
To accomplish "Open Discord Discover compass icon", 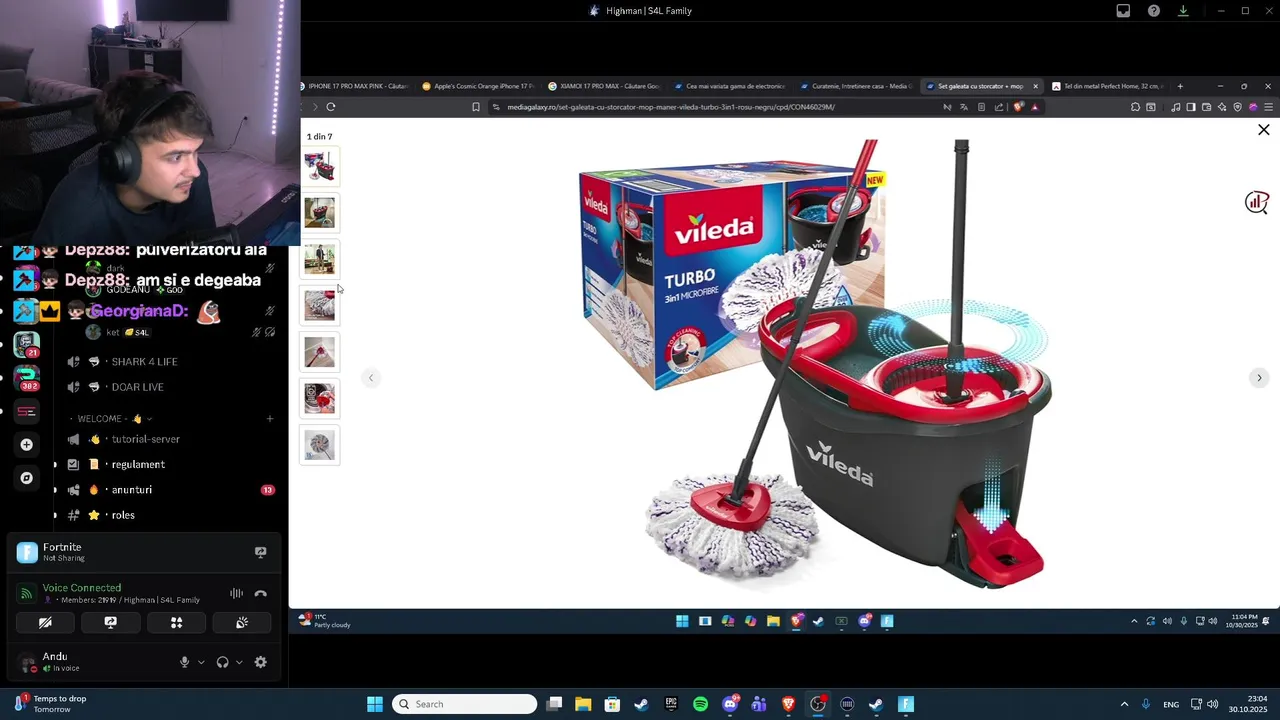I will tap(27, 478).
